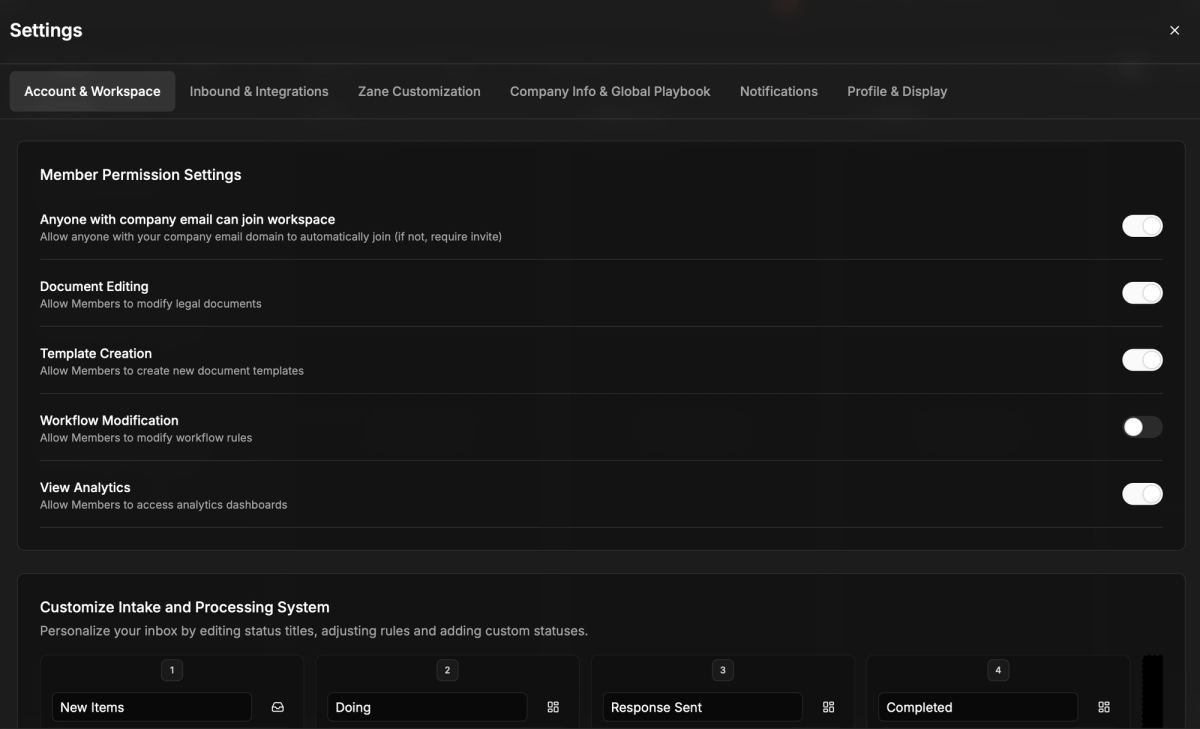
Task: Edit the Doing status title field
Action: [x=427, y=707]
